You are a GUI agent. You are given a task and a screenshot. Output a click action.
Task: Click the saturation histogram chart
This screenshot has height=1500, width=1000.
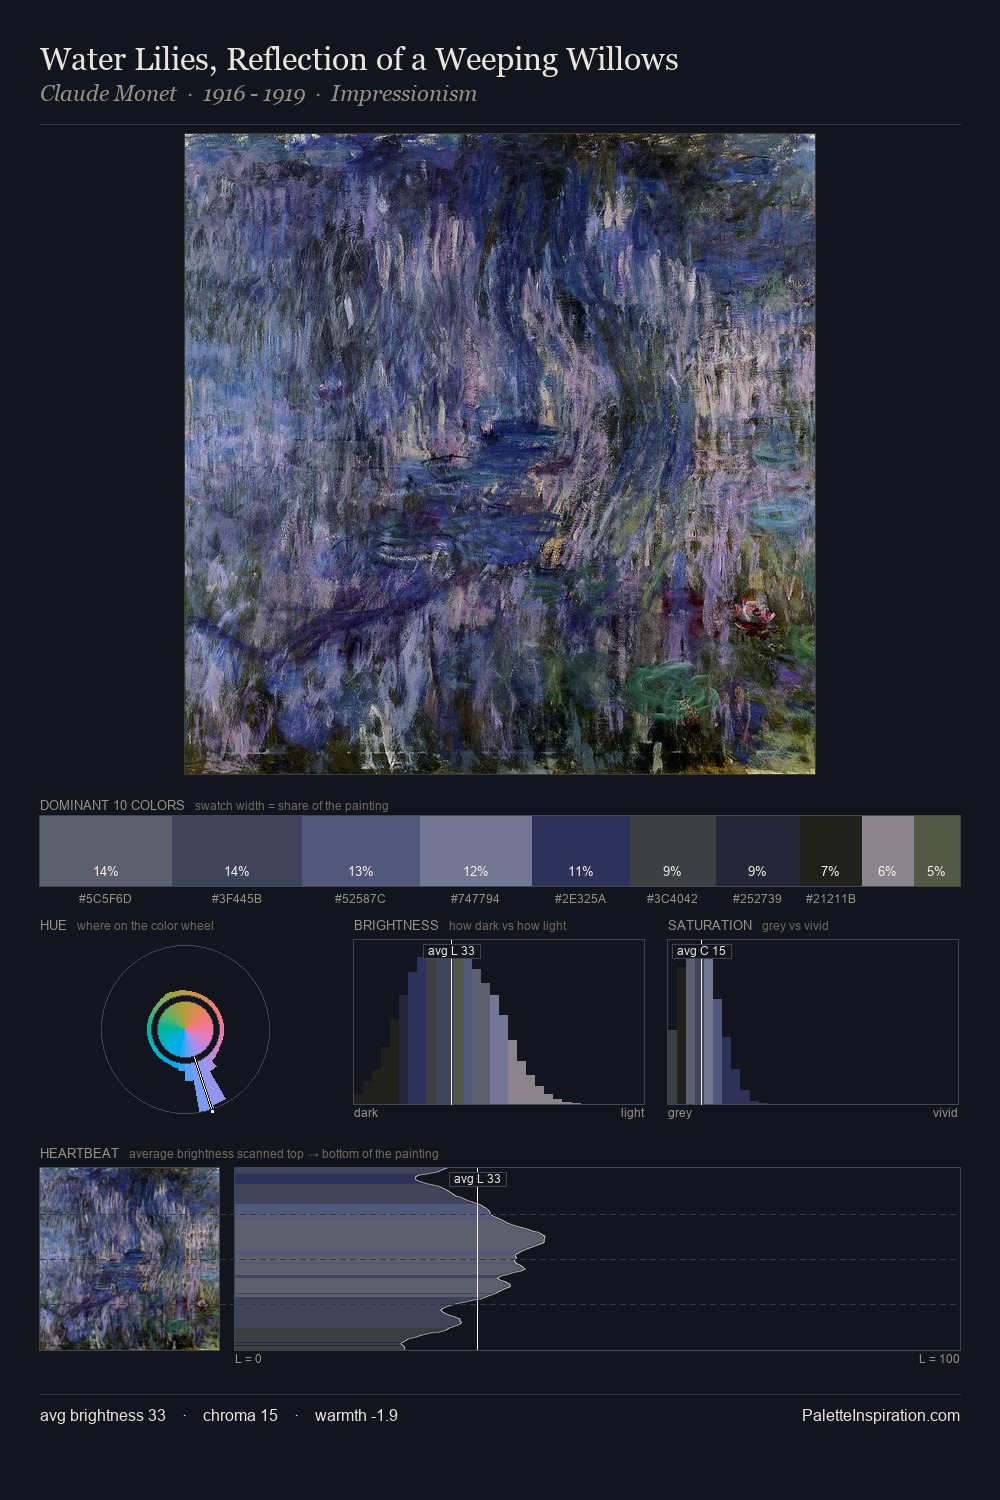tap(813, 1022)
